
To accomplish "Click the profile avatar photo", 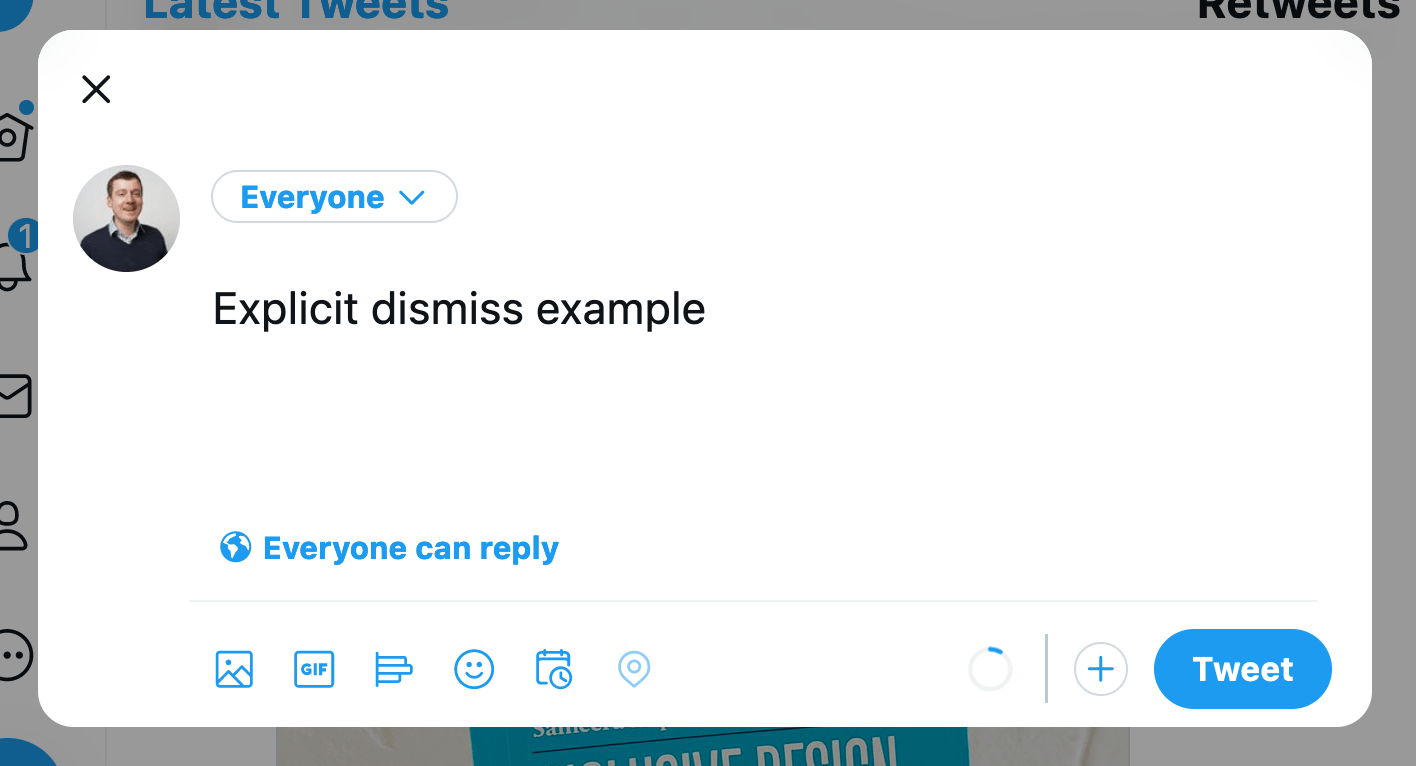I will (127, 218).
